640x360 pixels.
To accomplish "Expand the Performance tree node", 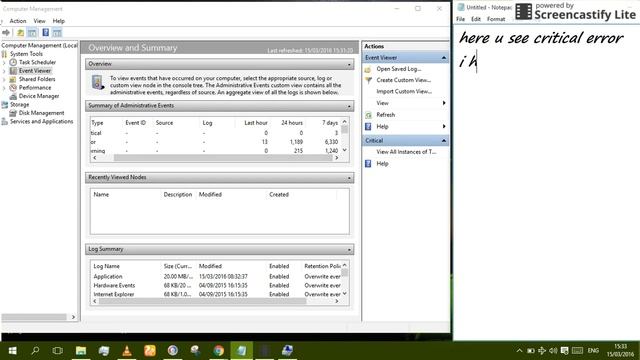I will [x=4, y=88].
